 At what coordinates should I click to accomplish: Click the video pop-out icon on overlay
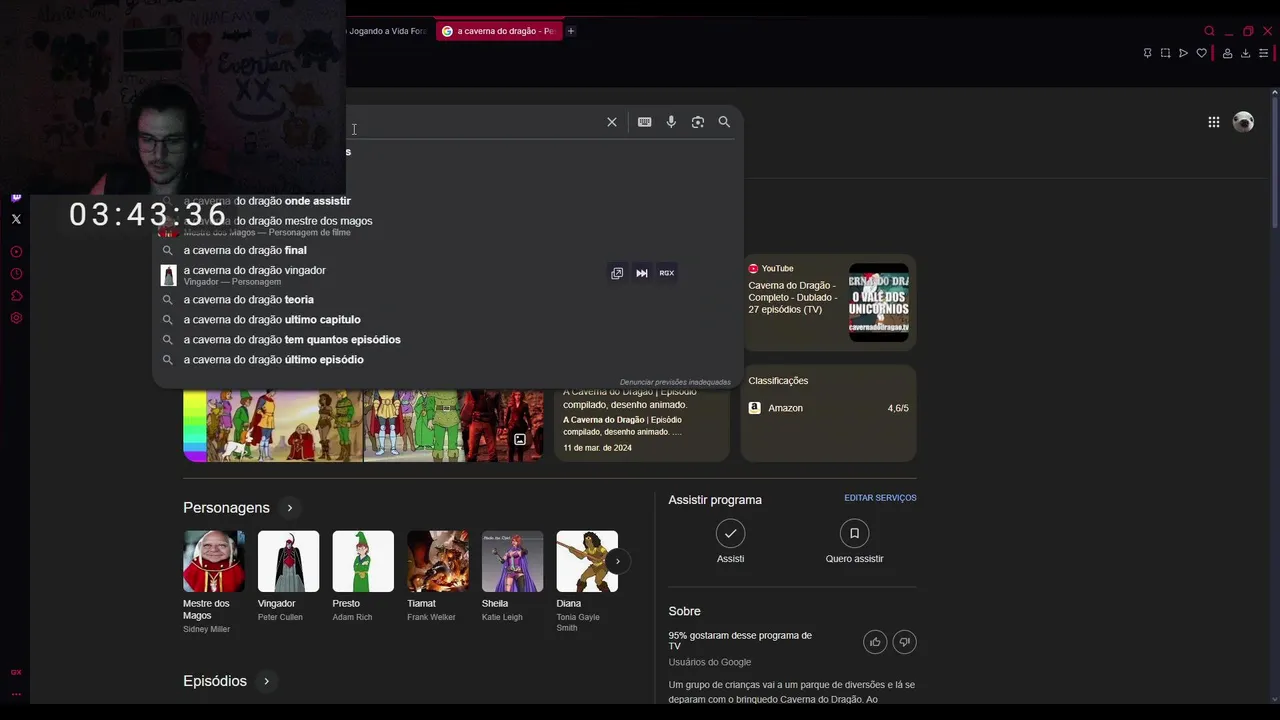tap(617, 273)
